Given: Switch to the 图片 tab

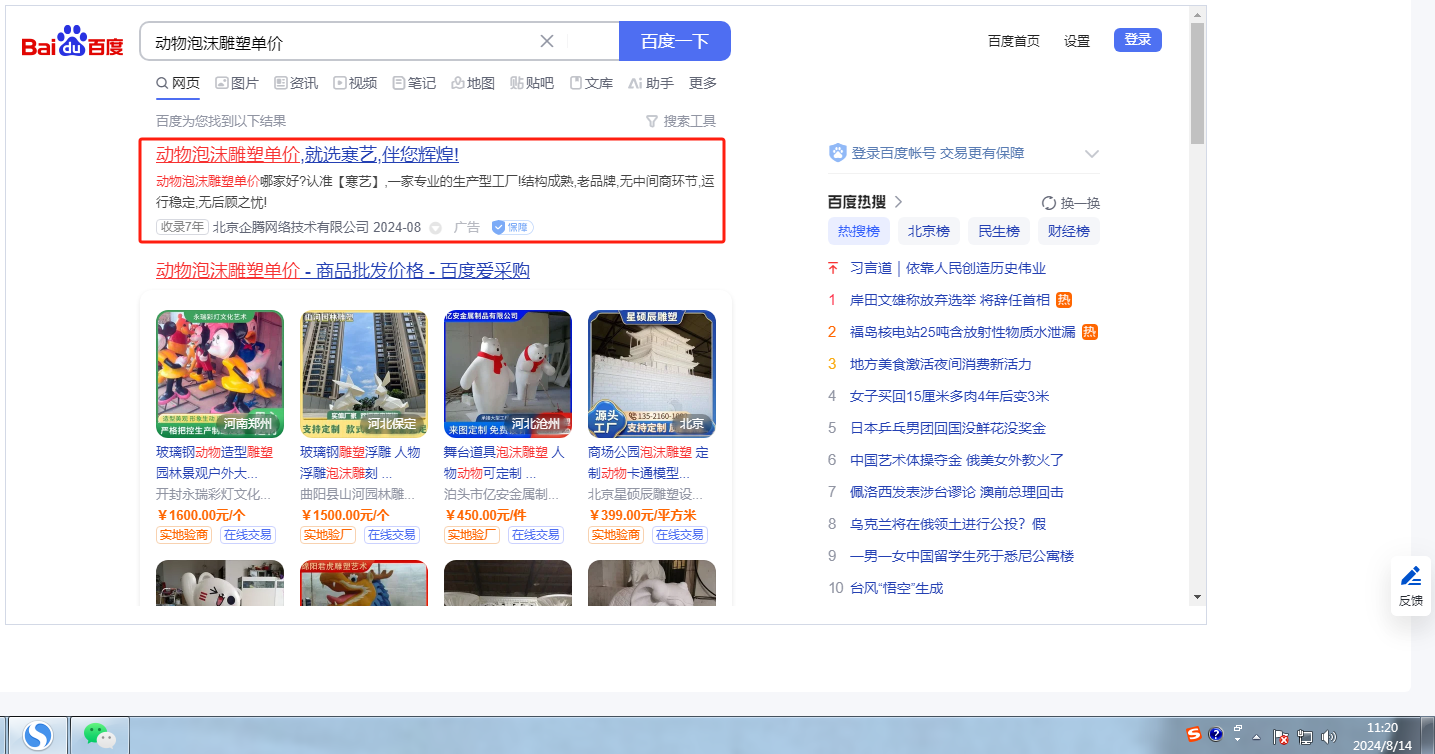Looking at the screenshot, I should coord(237,83).
